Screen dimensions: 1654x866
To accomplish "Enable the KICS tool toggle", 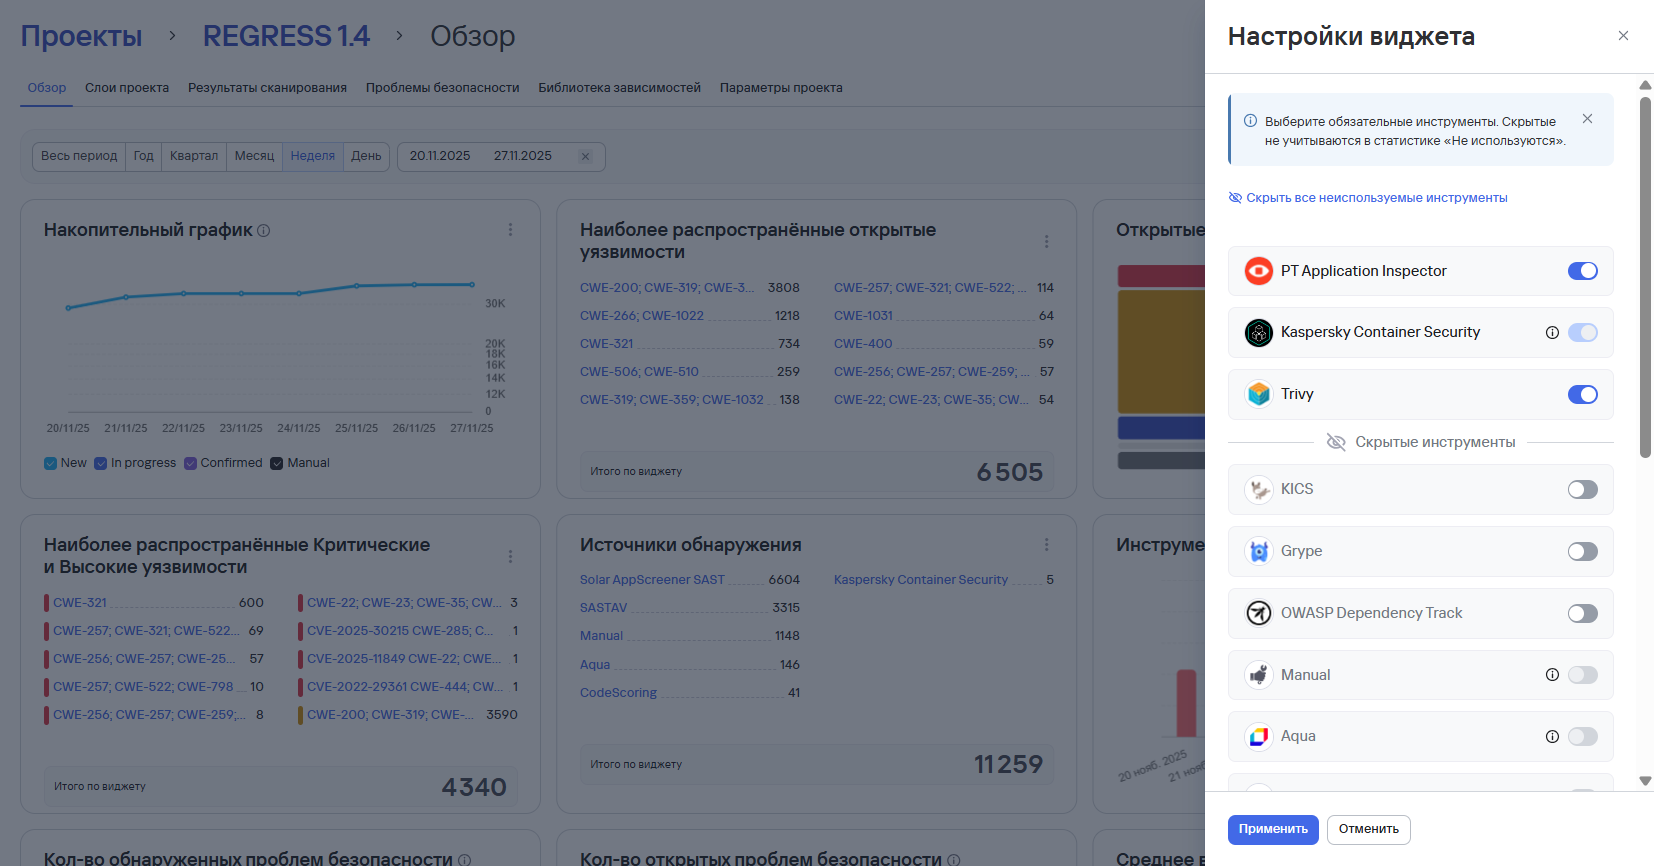I will click(1582, 490).
